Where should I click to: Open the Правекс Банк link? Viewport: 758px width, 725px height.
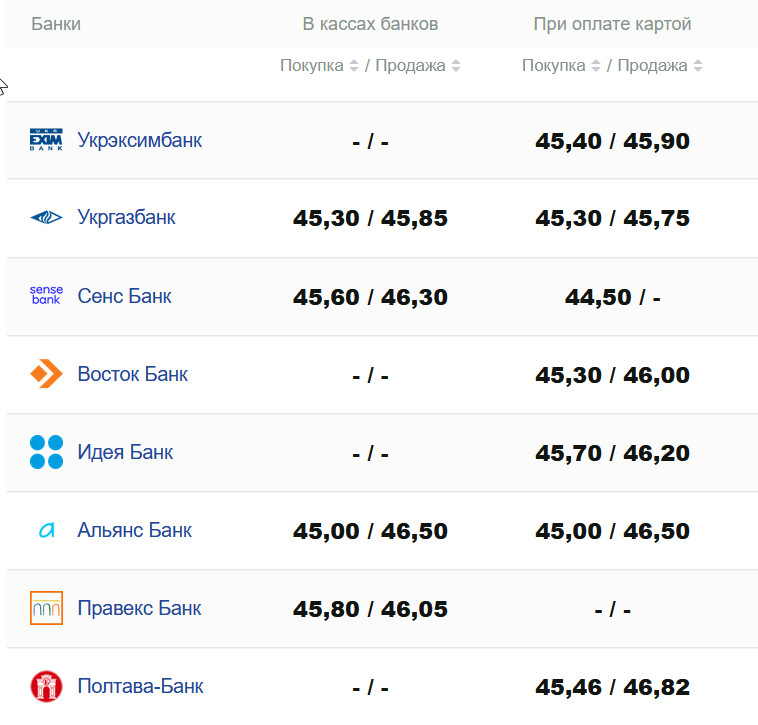click(x=139, y=608)
